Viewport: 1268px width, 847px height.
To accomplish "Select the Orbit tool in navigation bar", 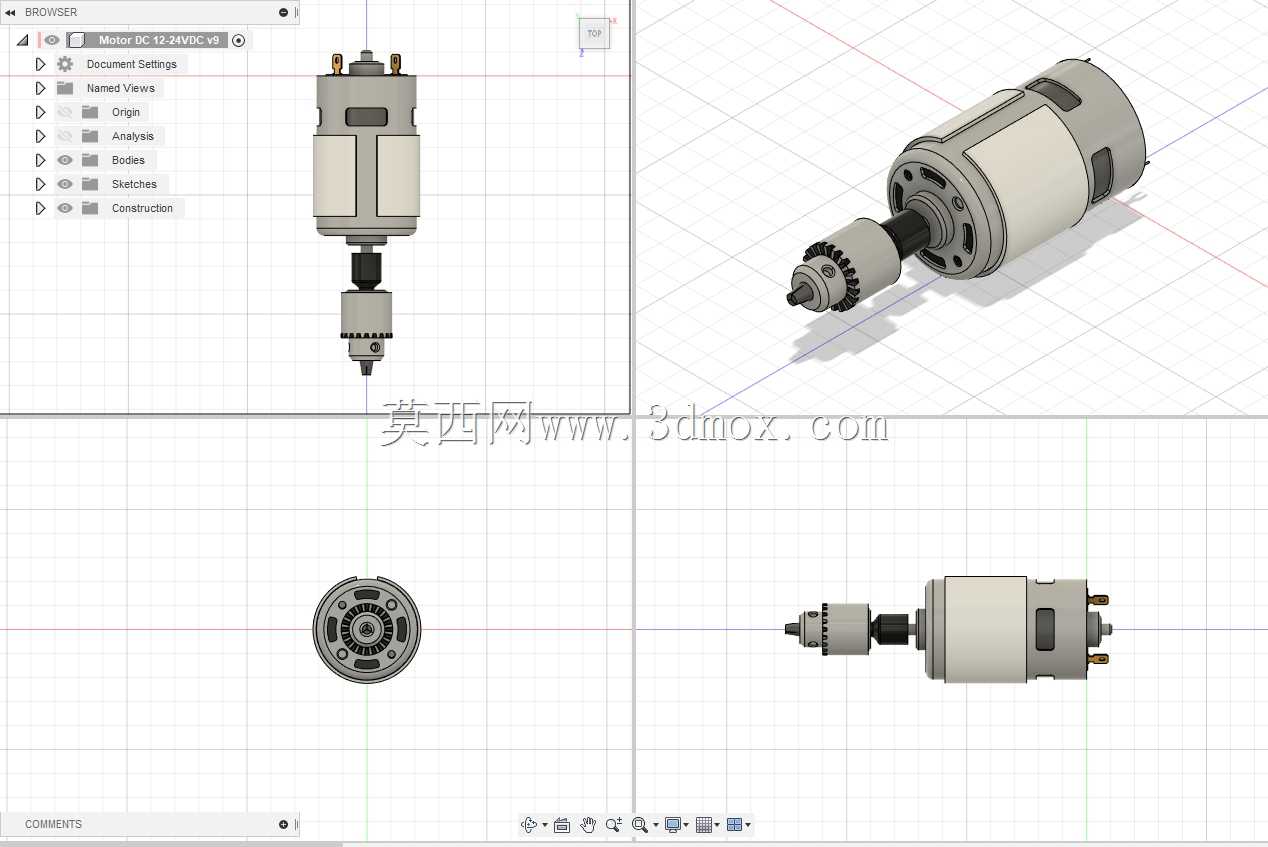I will tap(529, 825).
